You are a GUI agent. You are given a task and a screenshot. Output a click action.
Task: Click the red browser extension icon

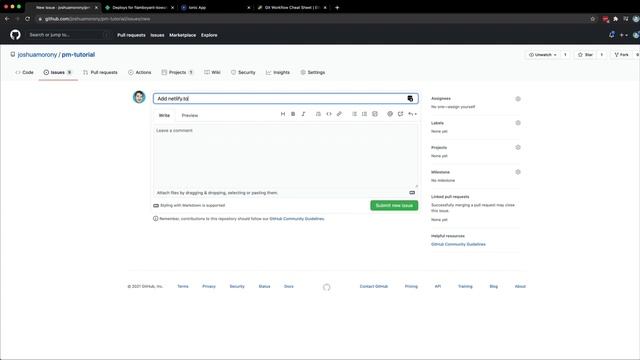click(605, 19)
